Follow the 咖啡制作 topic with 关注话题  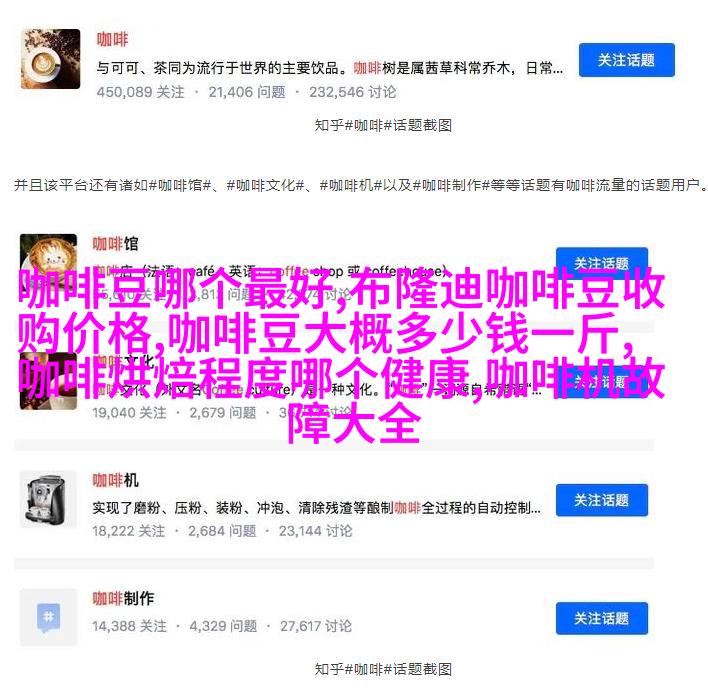[x=601, y=618]
